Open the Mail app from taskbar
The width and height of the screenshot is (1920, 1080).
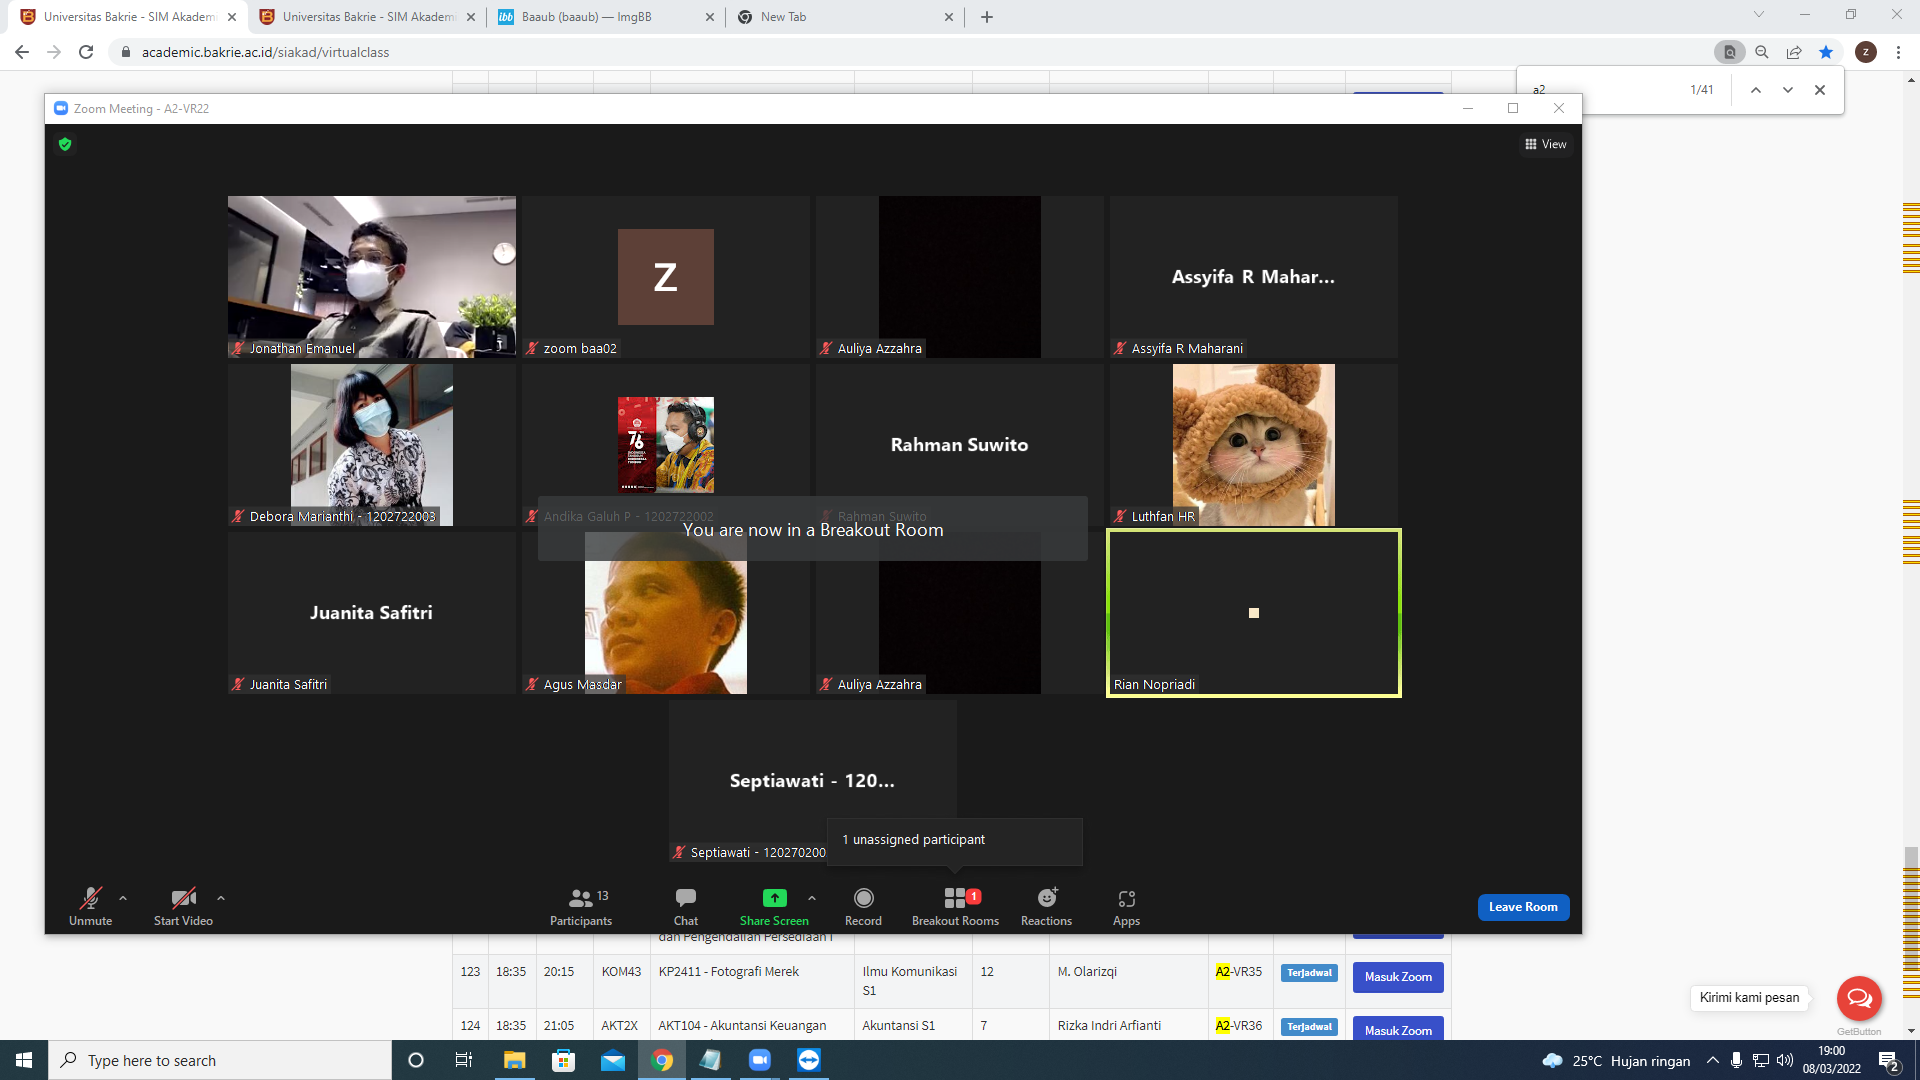coord(613,1060)
